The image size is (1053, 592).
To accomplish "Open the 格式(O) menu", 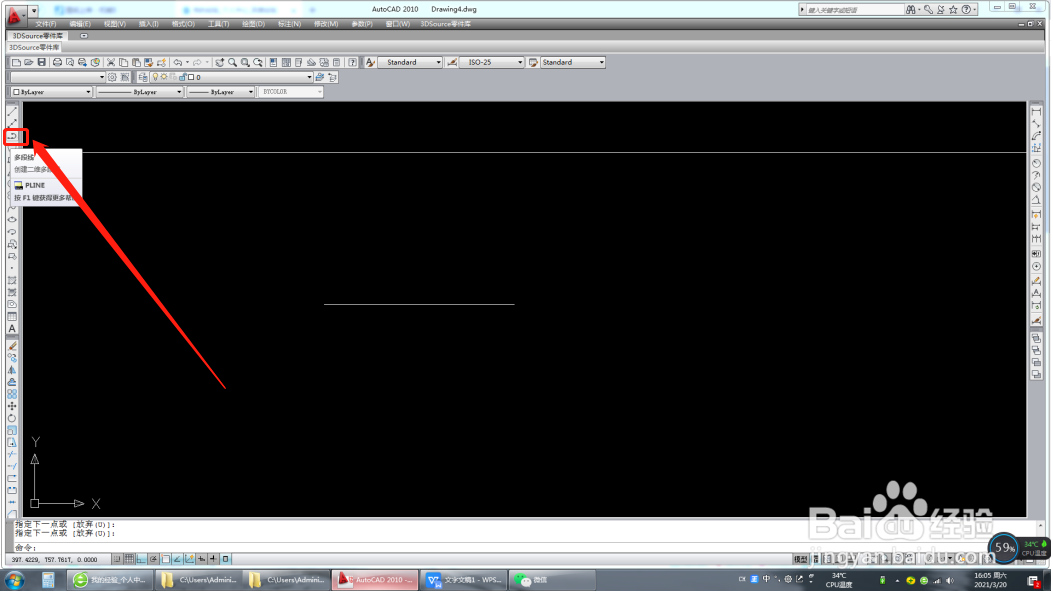I will [183, 24].
